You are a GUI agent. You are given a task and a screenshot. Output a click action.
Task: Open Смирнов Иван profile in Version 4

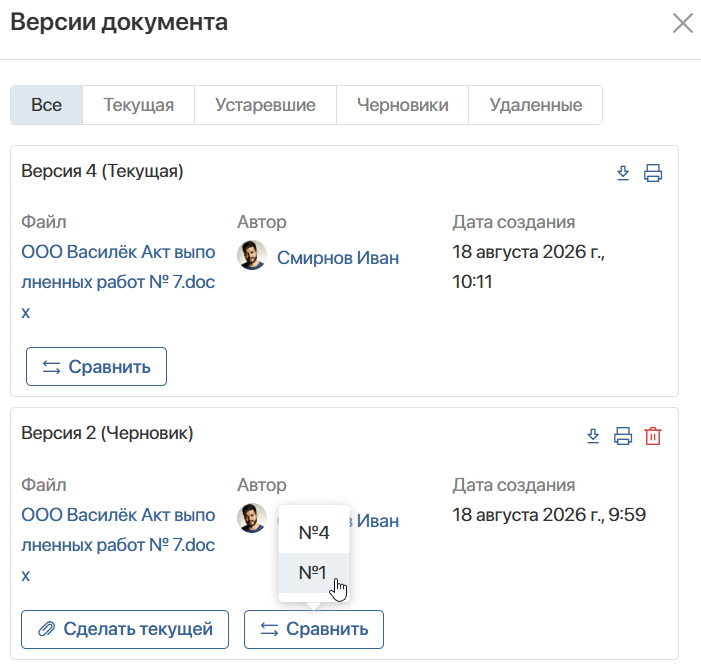pyautogui.click(x=338, y=258)
